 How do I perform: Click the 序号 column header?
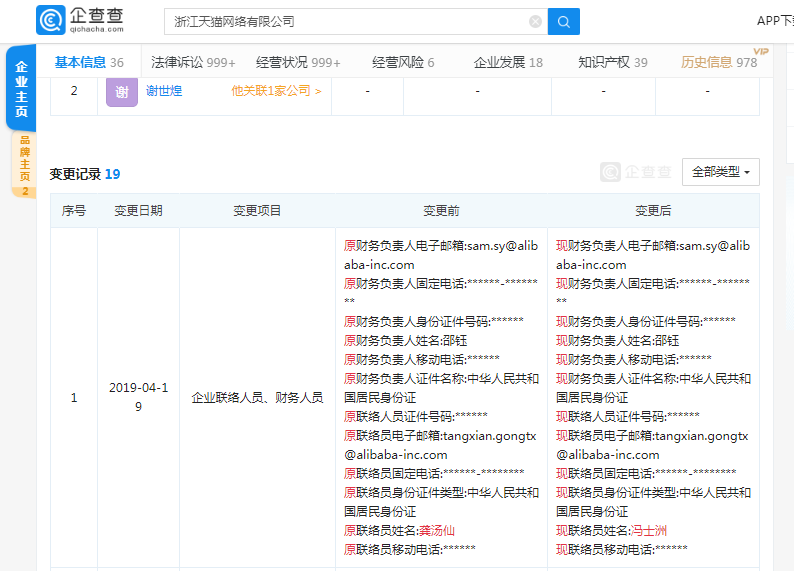point(74,211)
